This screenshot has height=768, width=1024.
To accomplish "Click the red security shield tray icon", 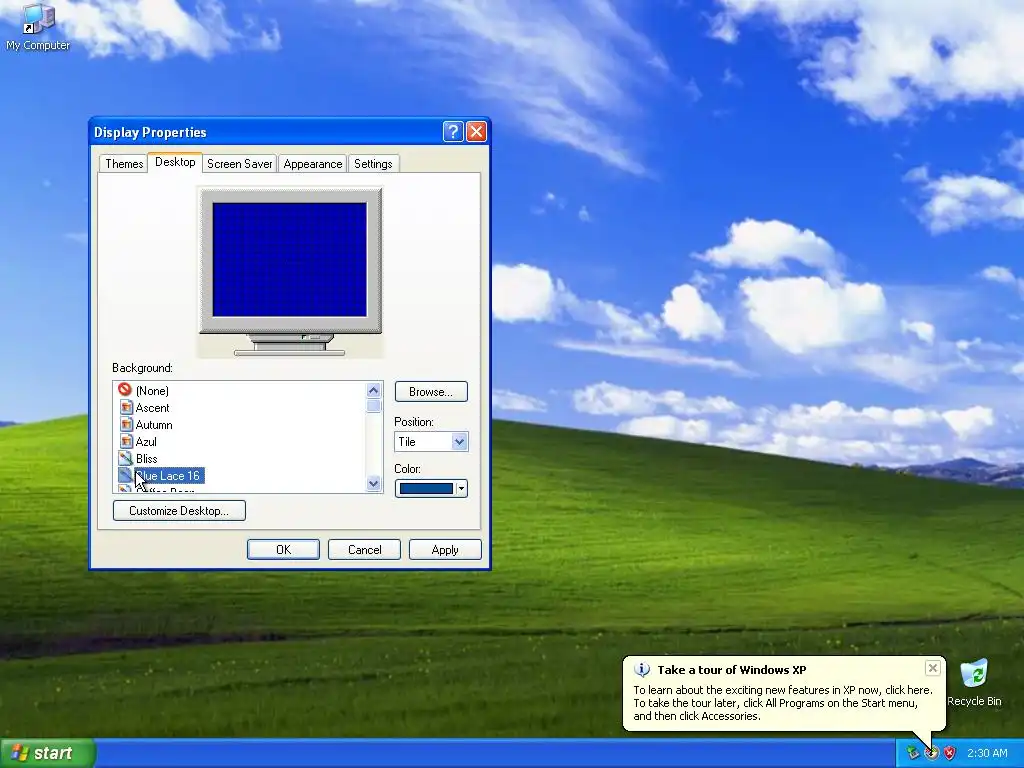I will [x=950, y=753].
